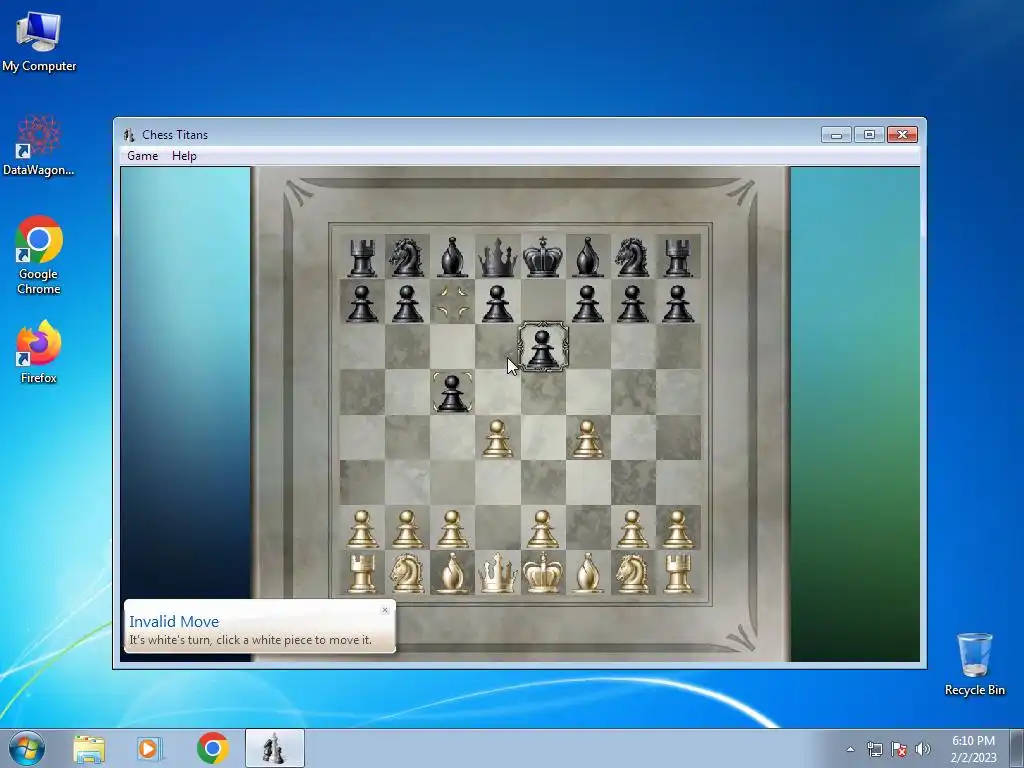Select the white queen
This screenshot has height=768, width=1024.
tap(498, 573)
